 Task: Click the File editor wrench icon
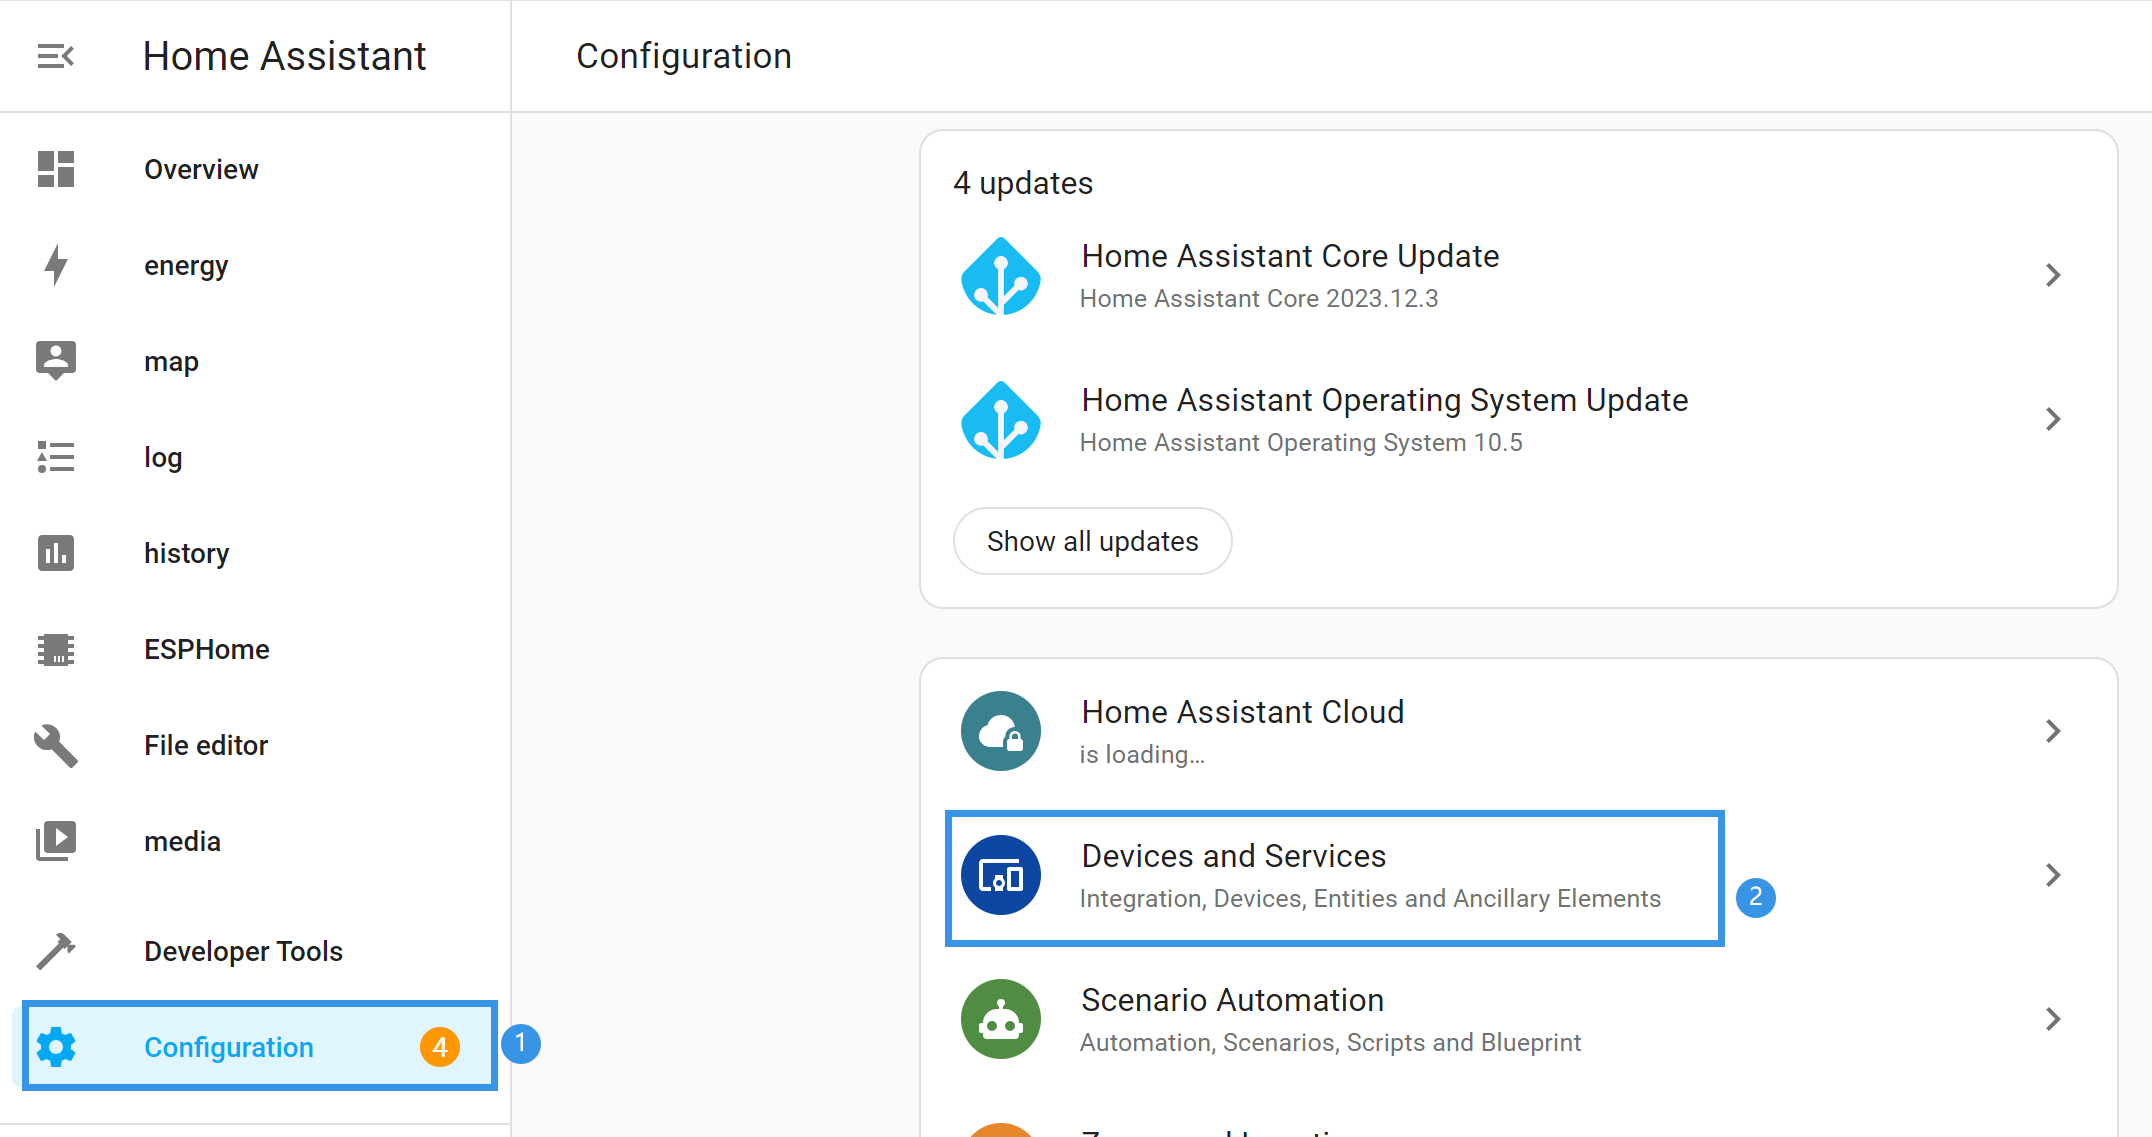(x=56, y=745)
